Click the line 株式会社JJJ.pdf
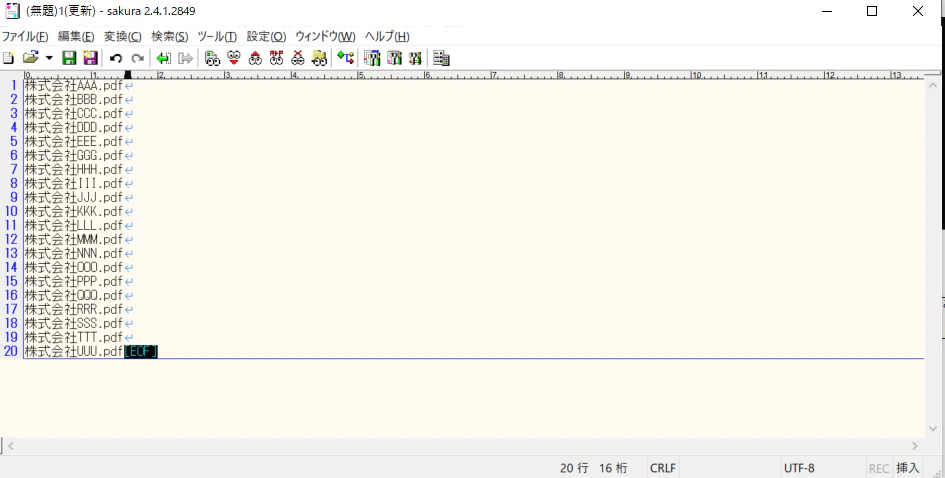The width and height of the screenshot is (945, 478). [x=74, y=197]
